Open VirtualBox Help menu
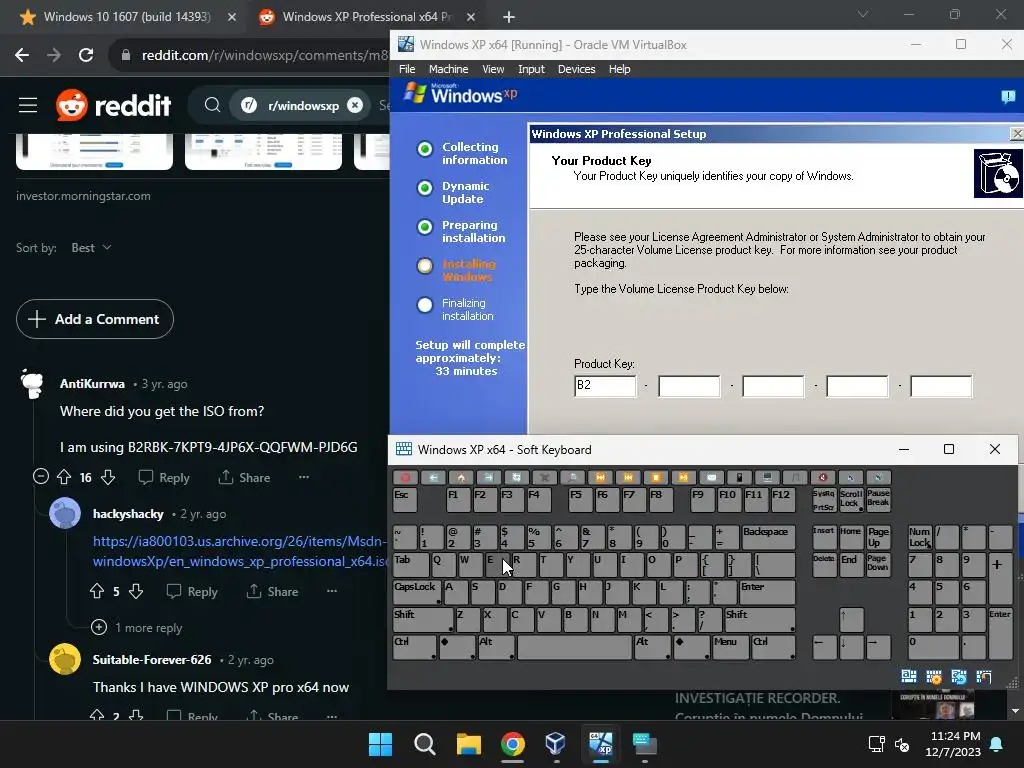This screenshot has height=768, width=1024. click(x=619, y=69)
